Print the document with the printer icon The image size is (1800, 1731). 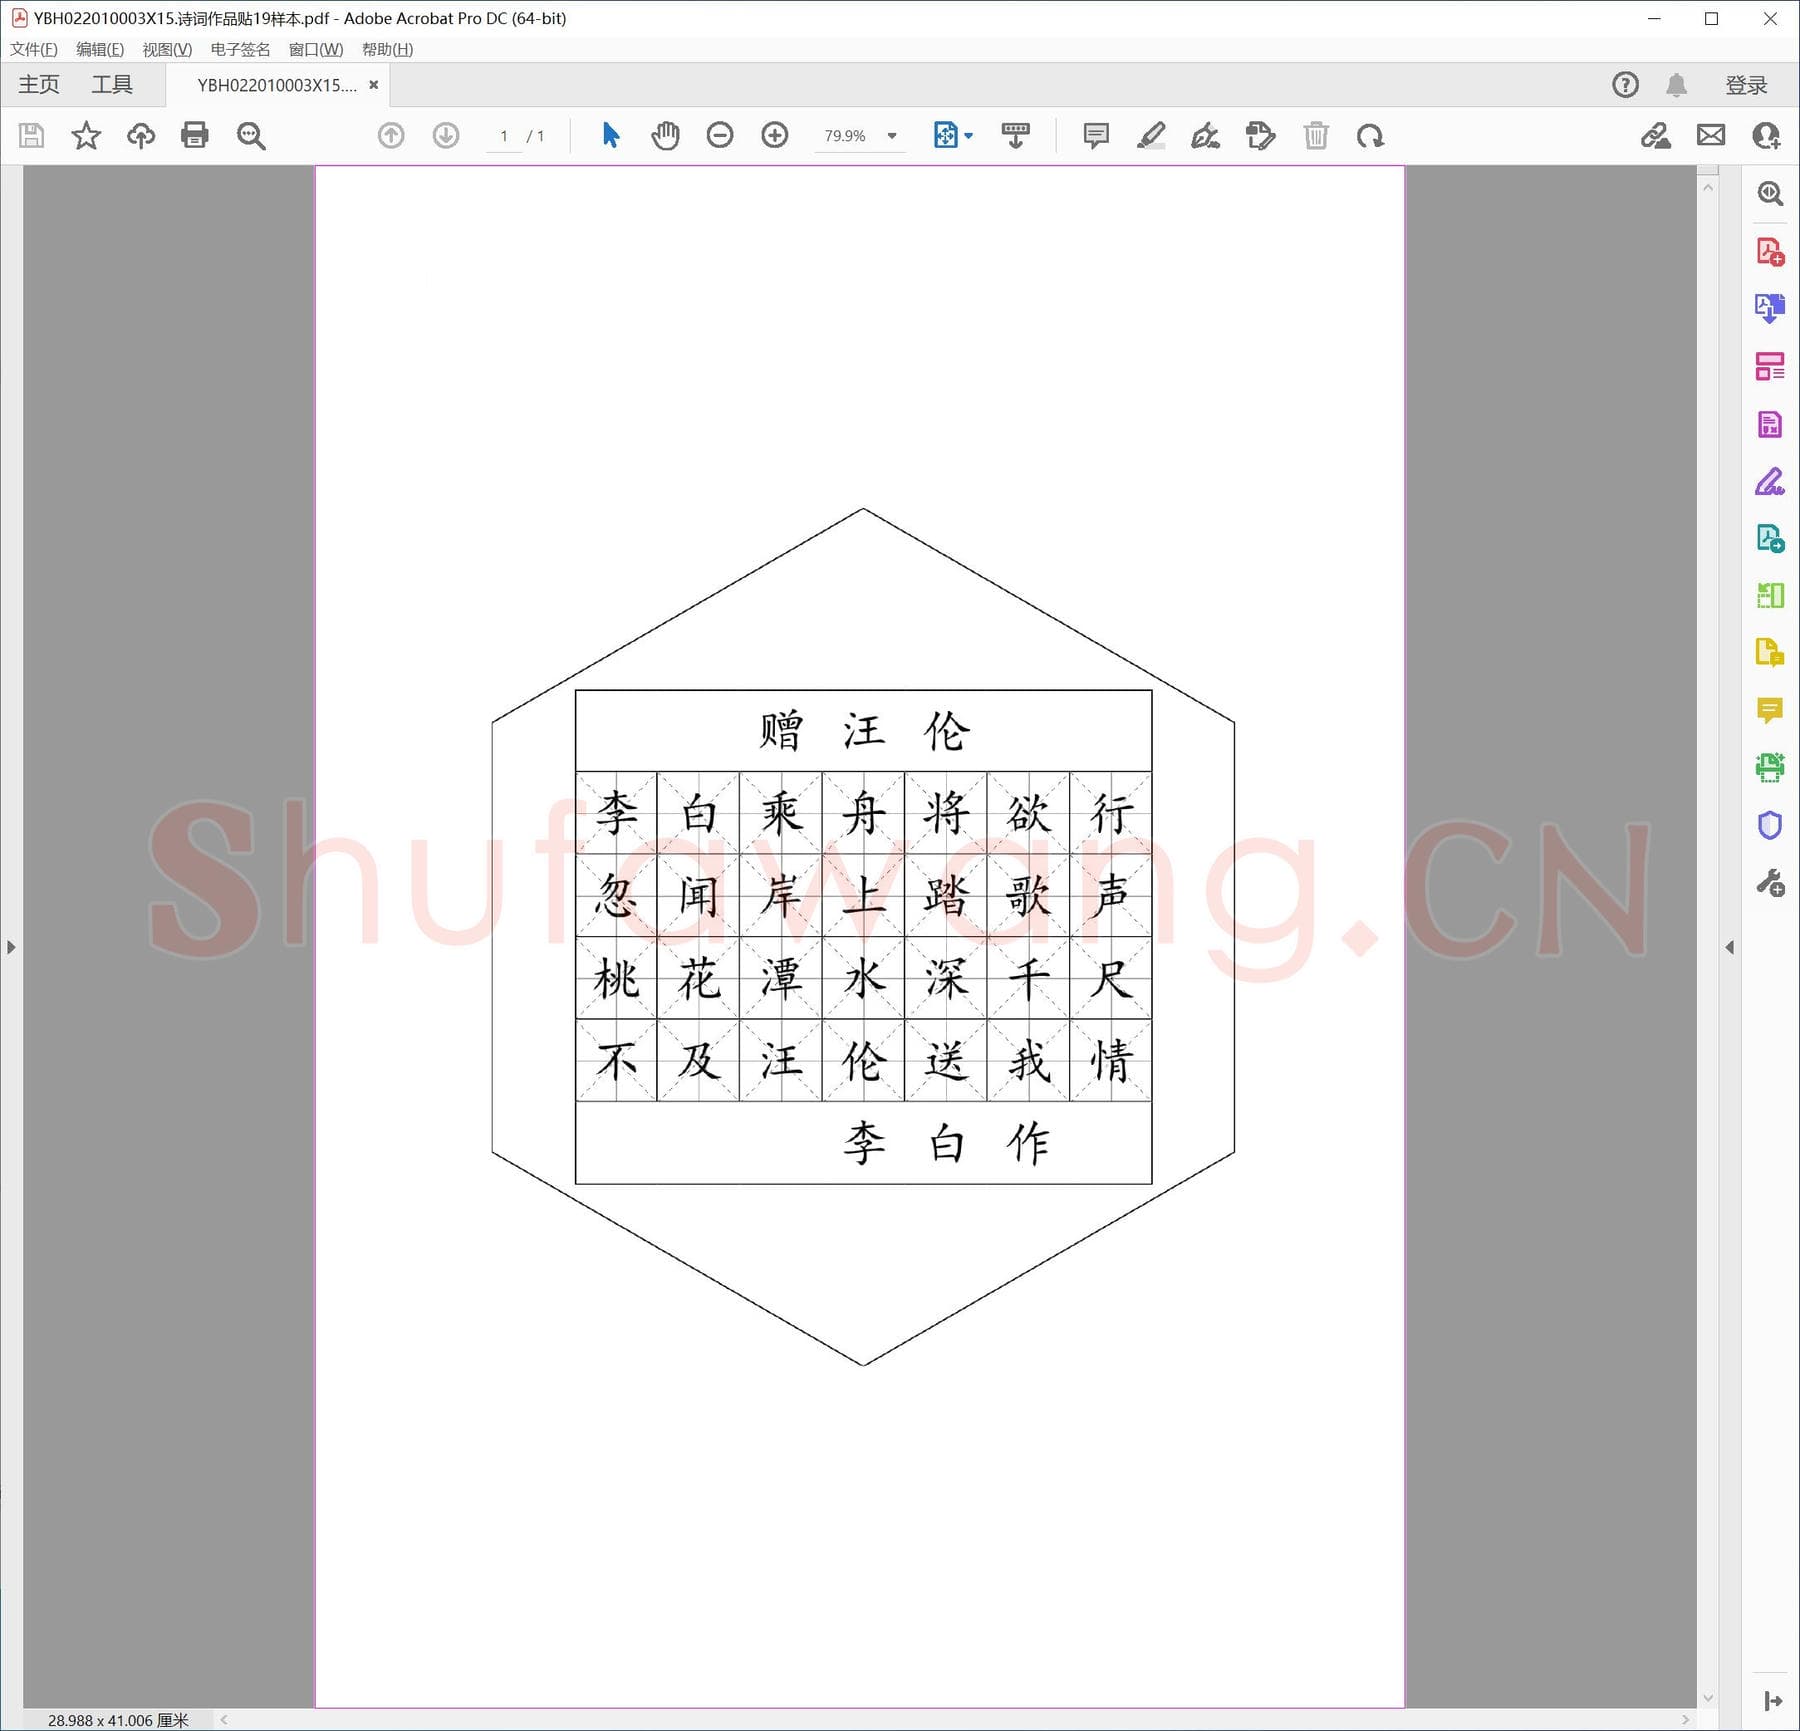tap(195, 135)
